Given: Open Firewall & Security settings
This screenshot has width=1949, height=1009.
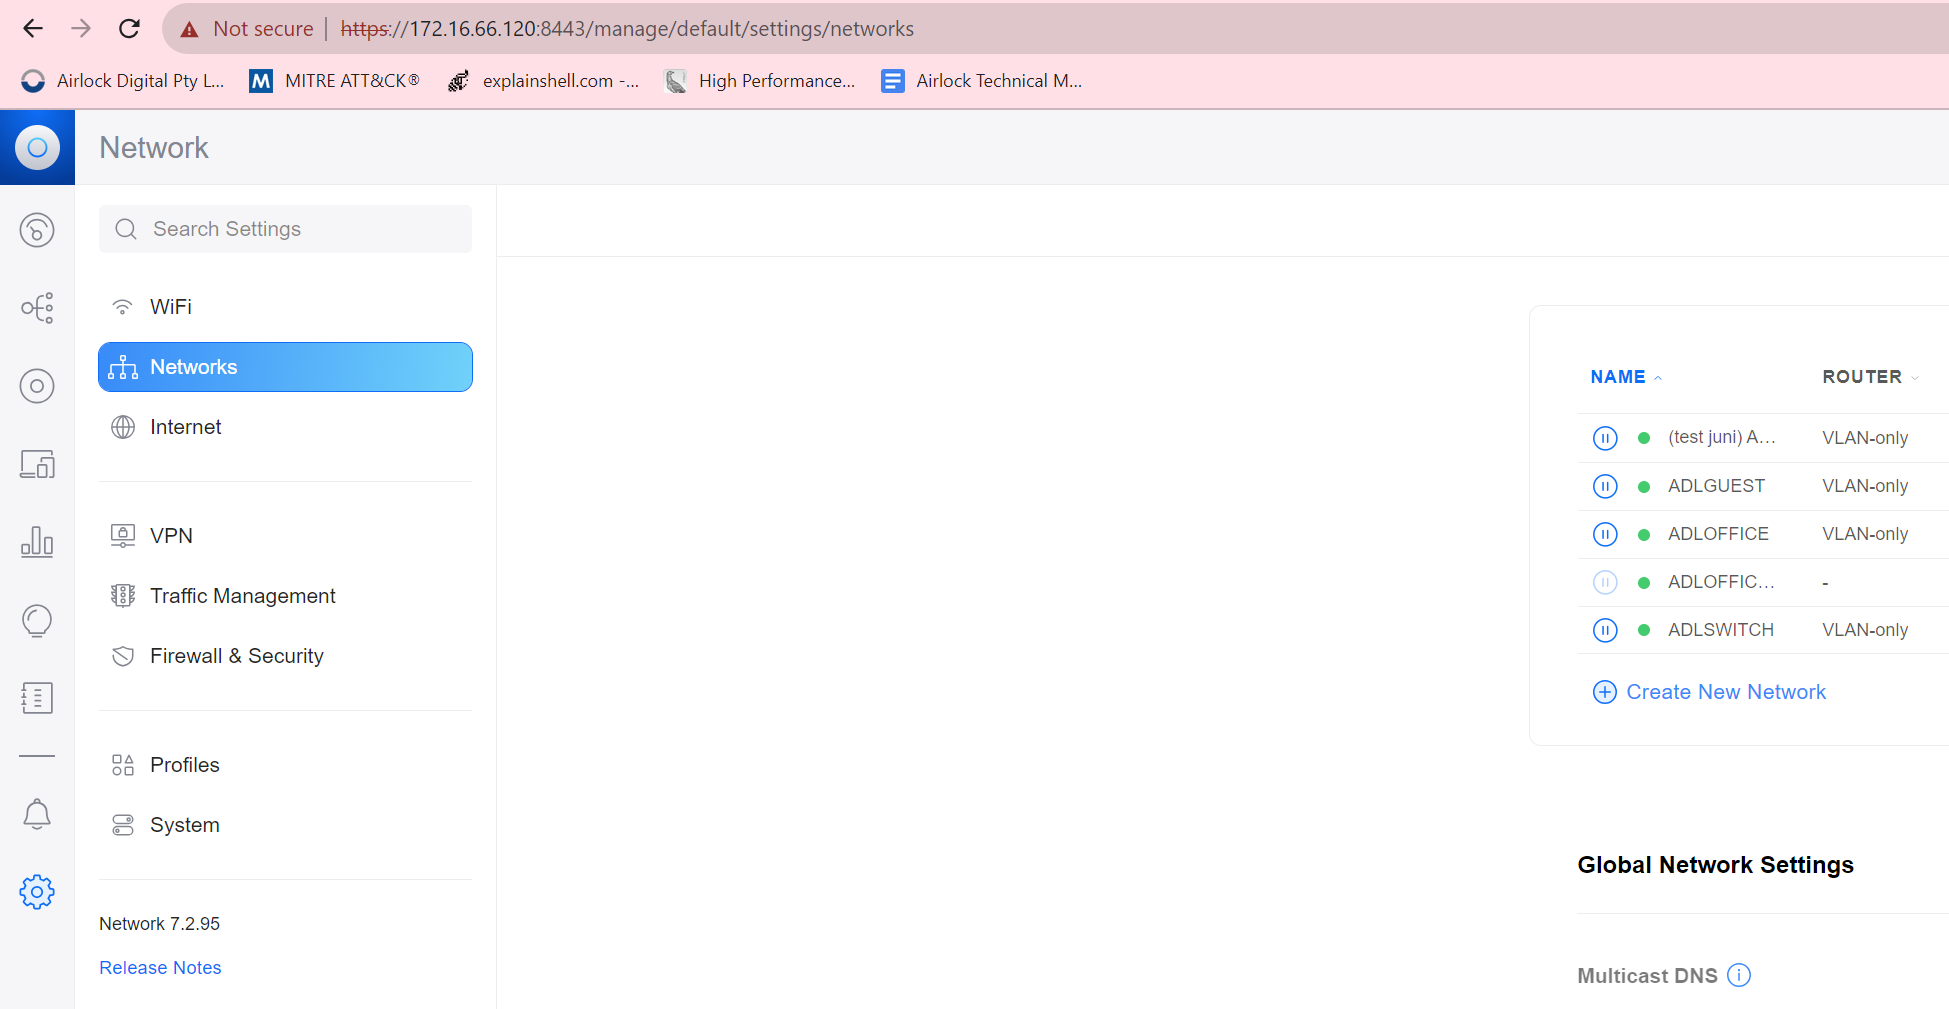Looking at the screenshot, I should click(236, 656).
